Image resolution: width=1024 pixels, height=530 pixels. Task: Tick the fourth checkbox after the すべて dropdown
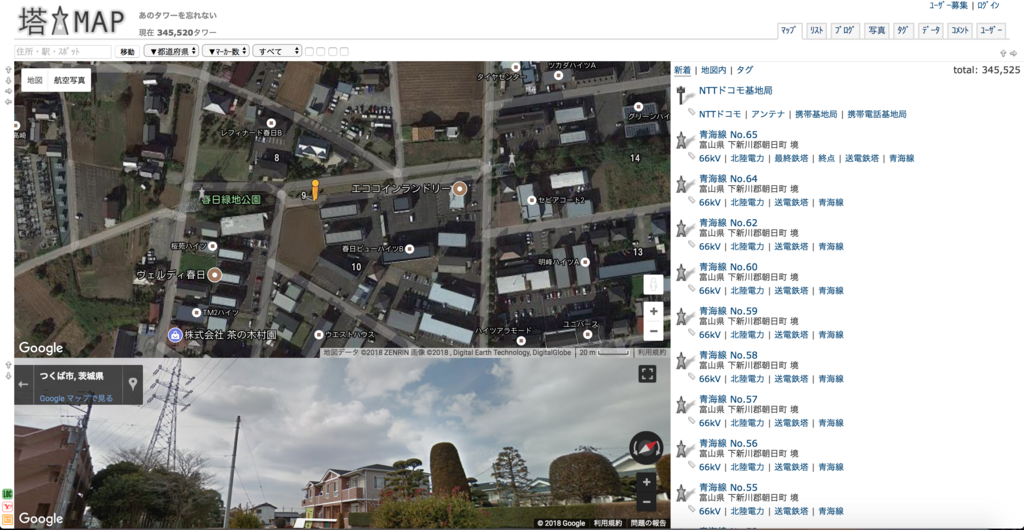coord(344,52)
